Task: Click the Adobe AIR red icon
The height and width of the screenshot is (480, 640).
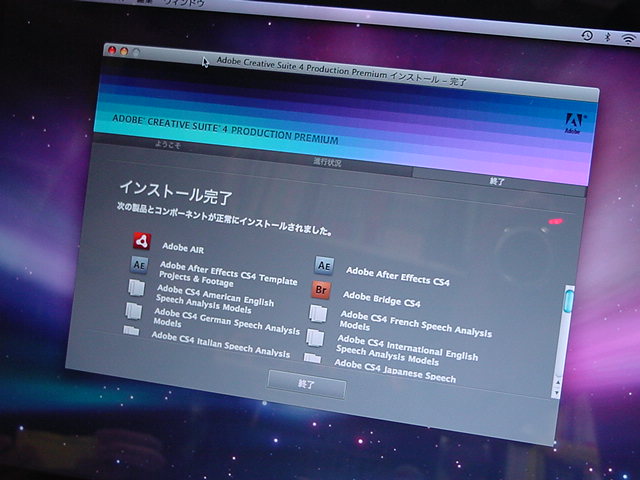Action: click(x=142, y=241)
